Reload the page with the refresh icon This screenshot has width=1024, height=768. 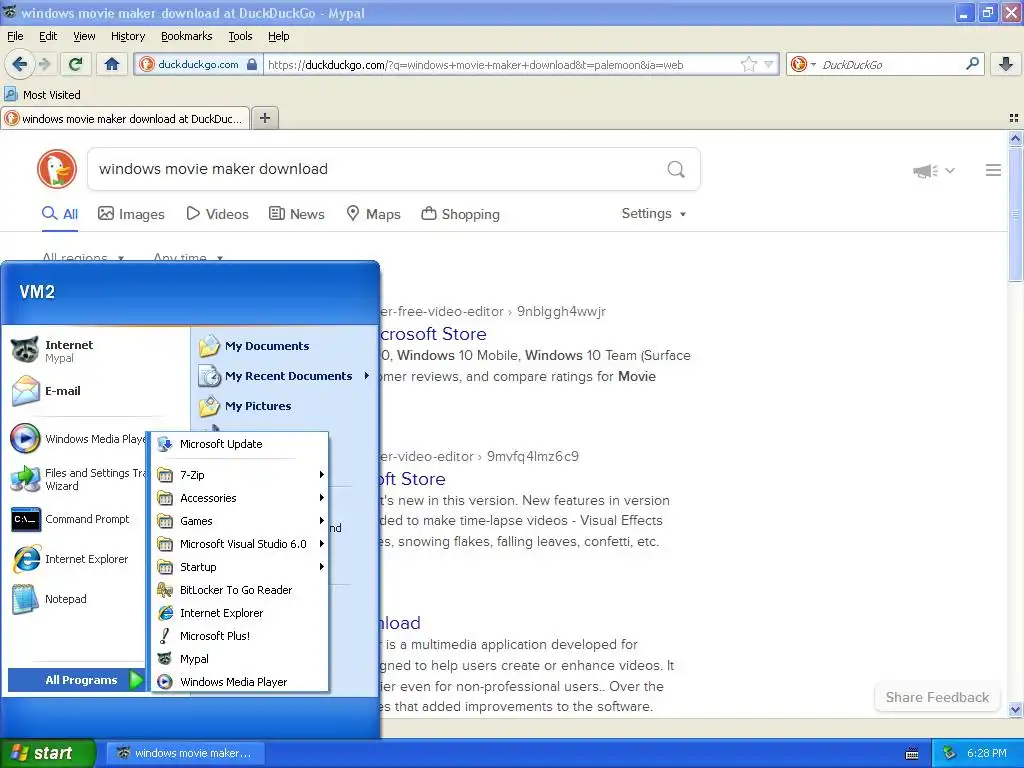click(x=76, y=64)
